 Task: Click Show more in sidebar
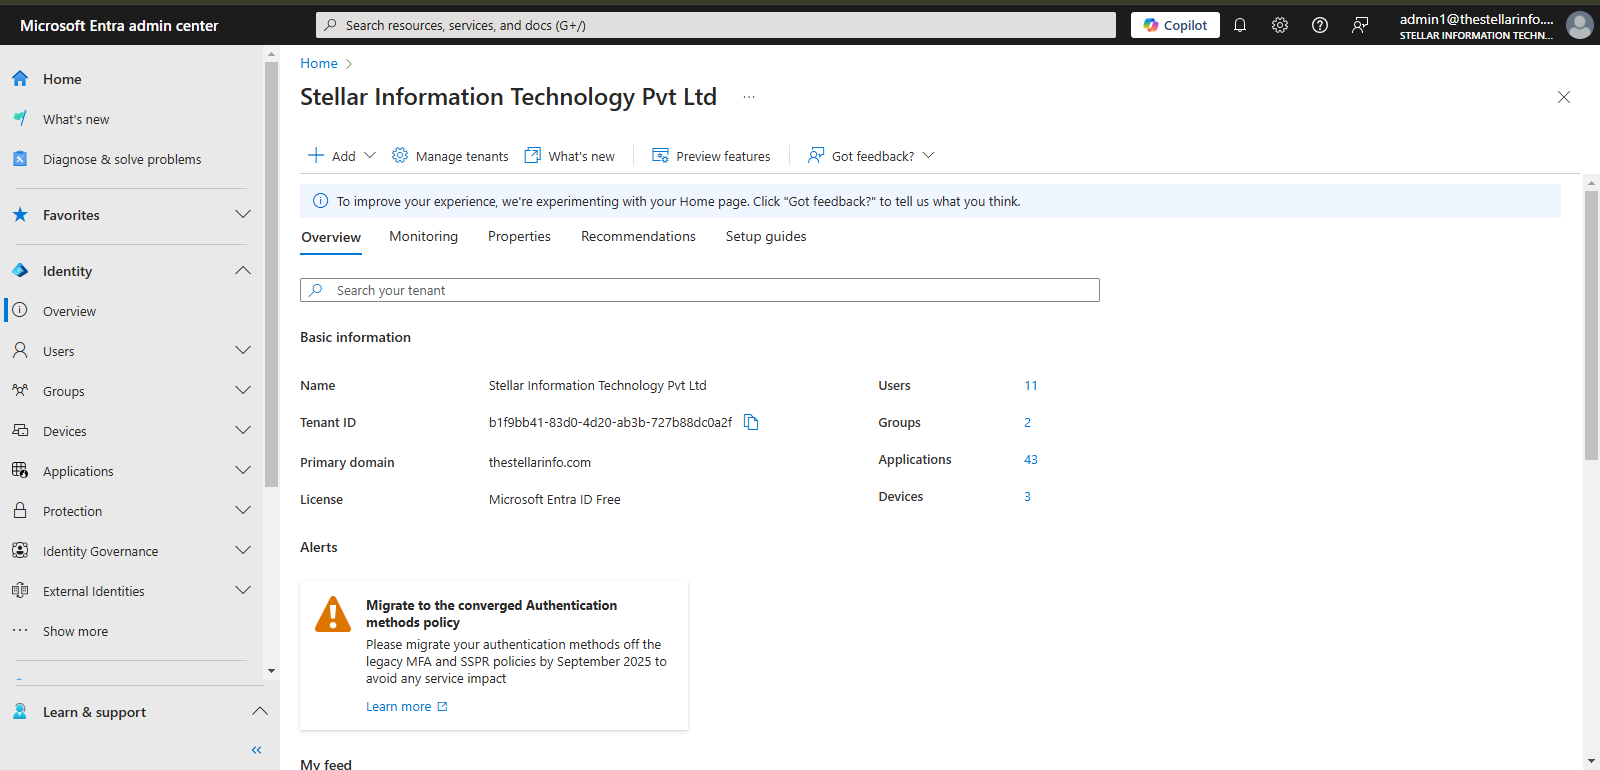(75, 631)
